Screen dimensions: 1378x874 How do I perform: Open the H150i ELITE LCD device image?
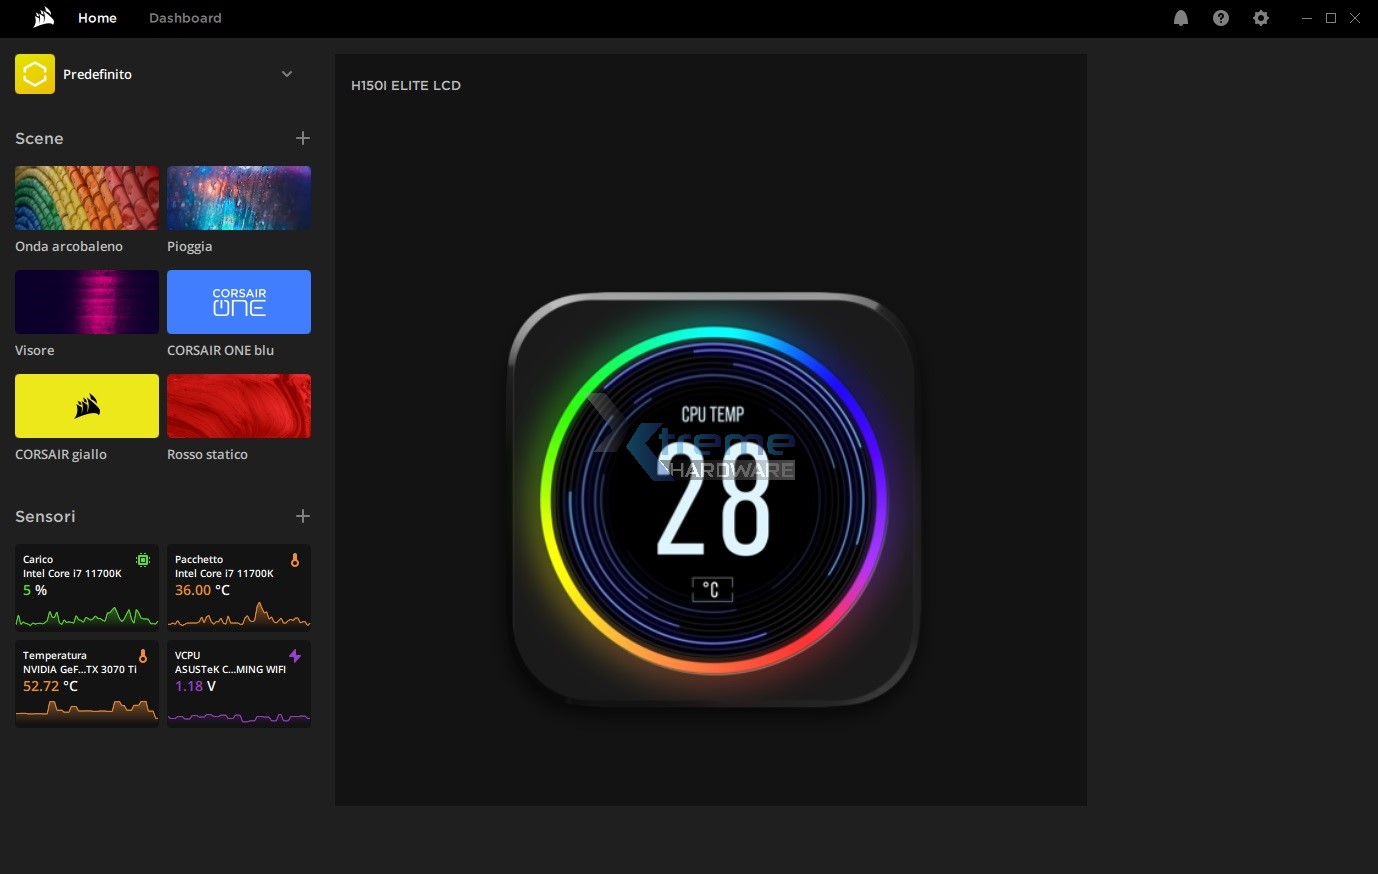[713, 500]
